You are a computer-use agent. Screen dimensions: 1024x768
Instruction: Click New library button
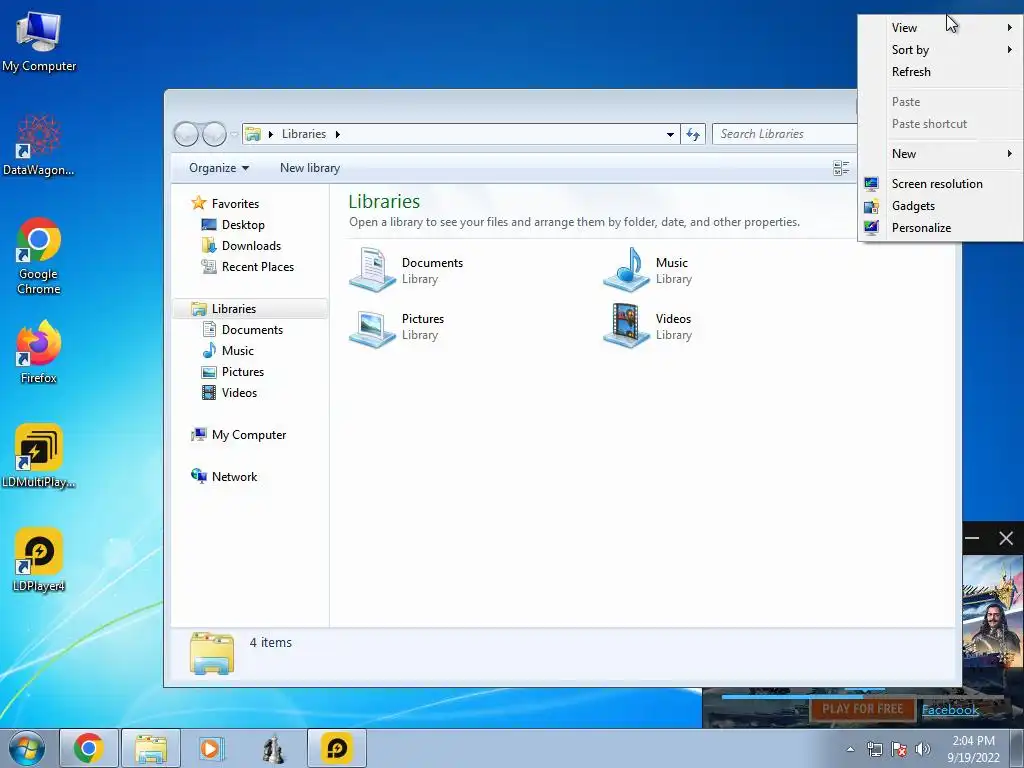coord(310,168)
